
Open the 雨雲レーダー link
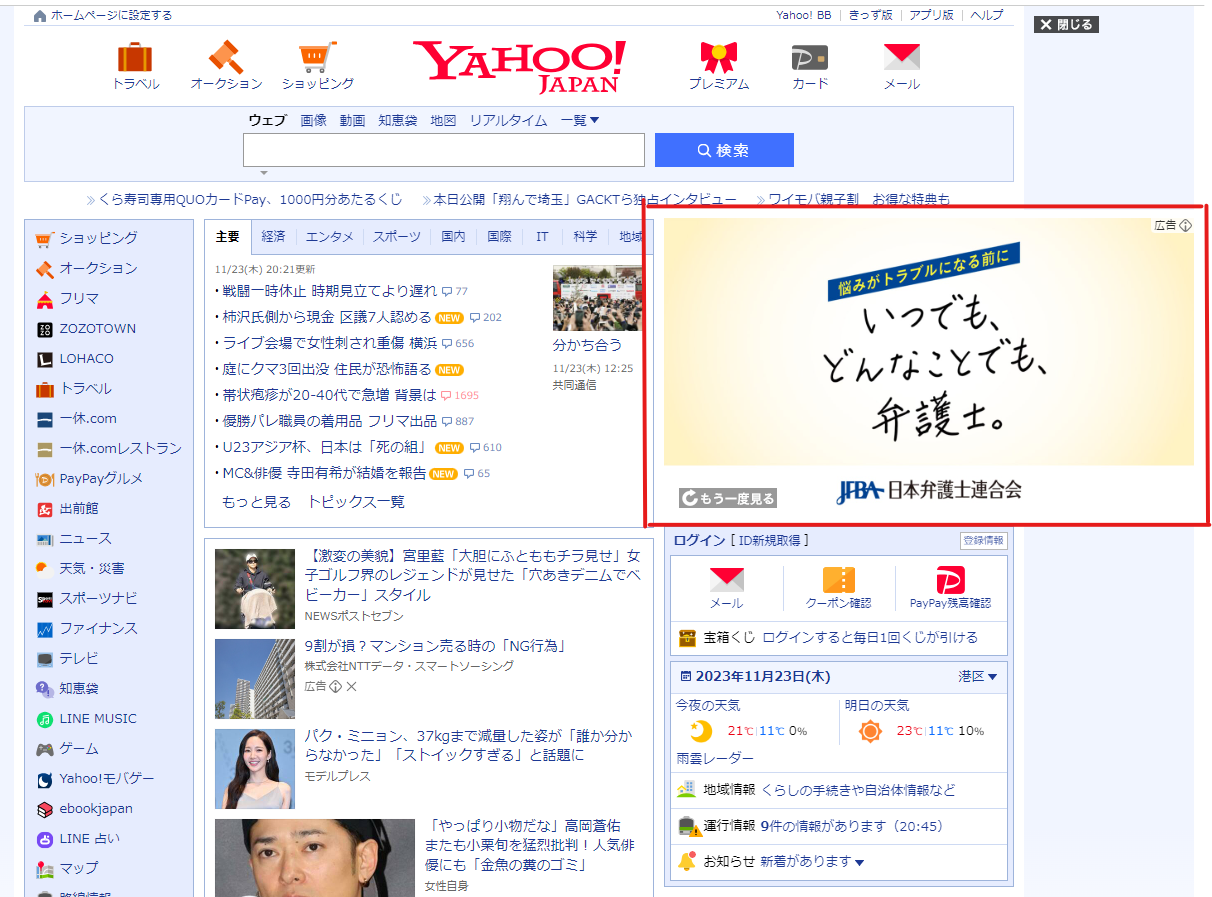click(x=714, y=759)
